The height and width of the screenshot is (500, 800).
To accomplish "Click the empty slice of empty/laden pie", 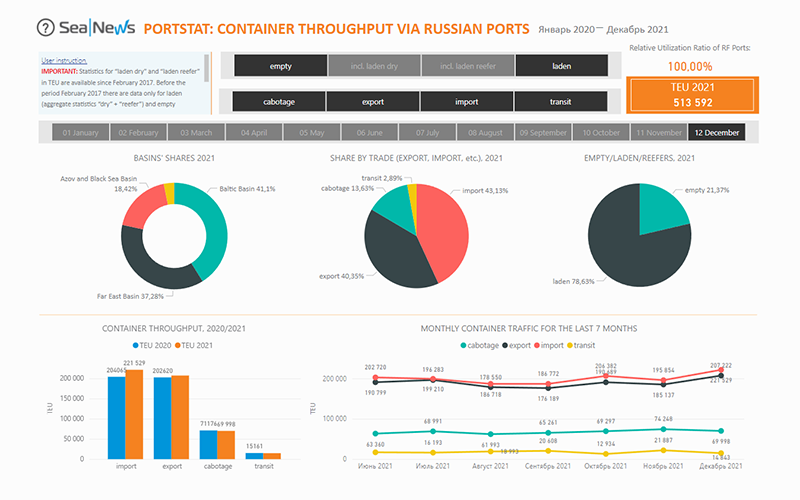I will pos(661,209).
